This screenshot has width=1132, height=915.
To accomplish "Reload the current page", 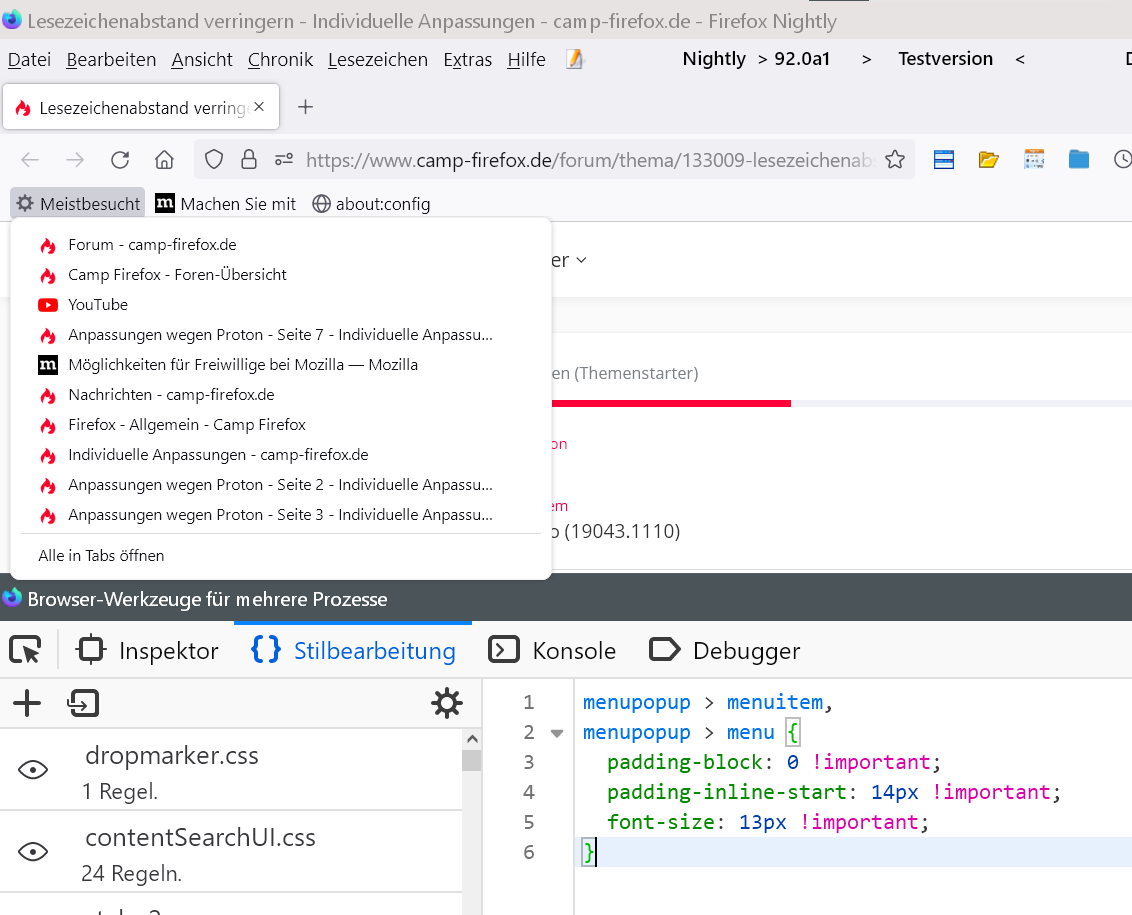I will [x=120, y=160].
